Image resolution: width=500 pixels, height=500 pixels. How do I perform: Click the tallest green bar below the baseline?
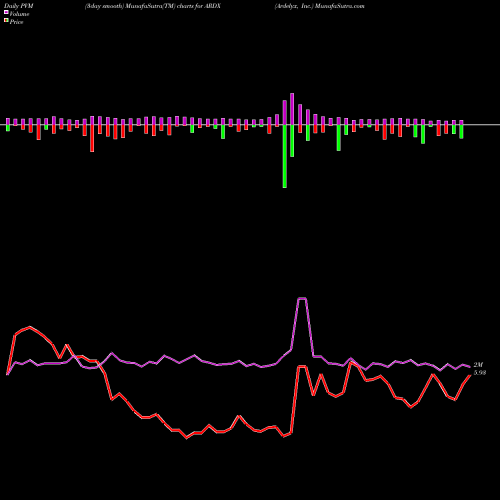[x=285, y=156]
